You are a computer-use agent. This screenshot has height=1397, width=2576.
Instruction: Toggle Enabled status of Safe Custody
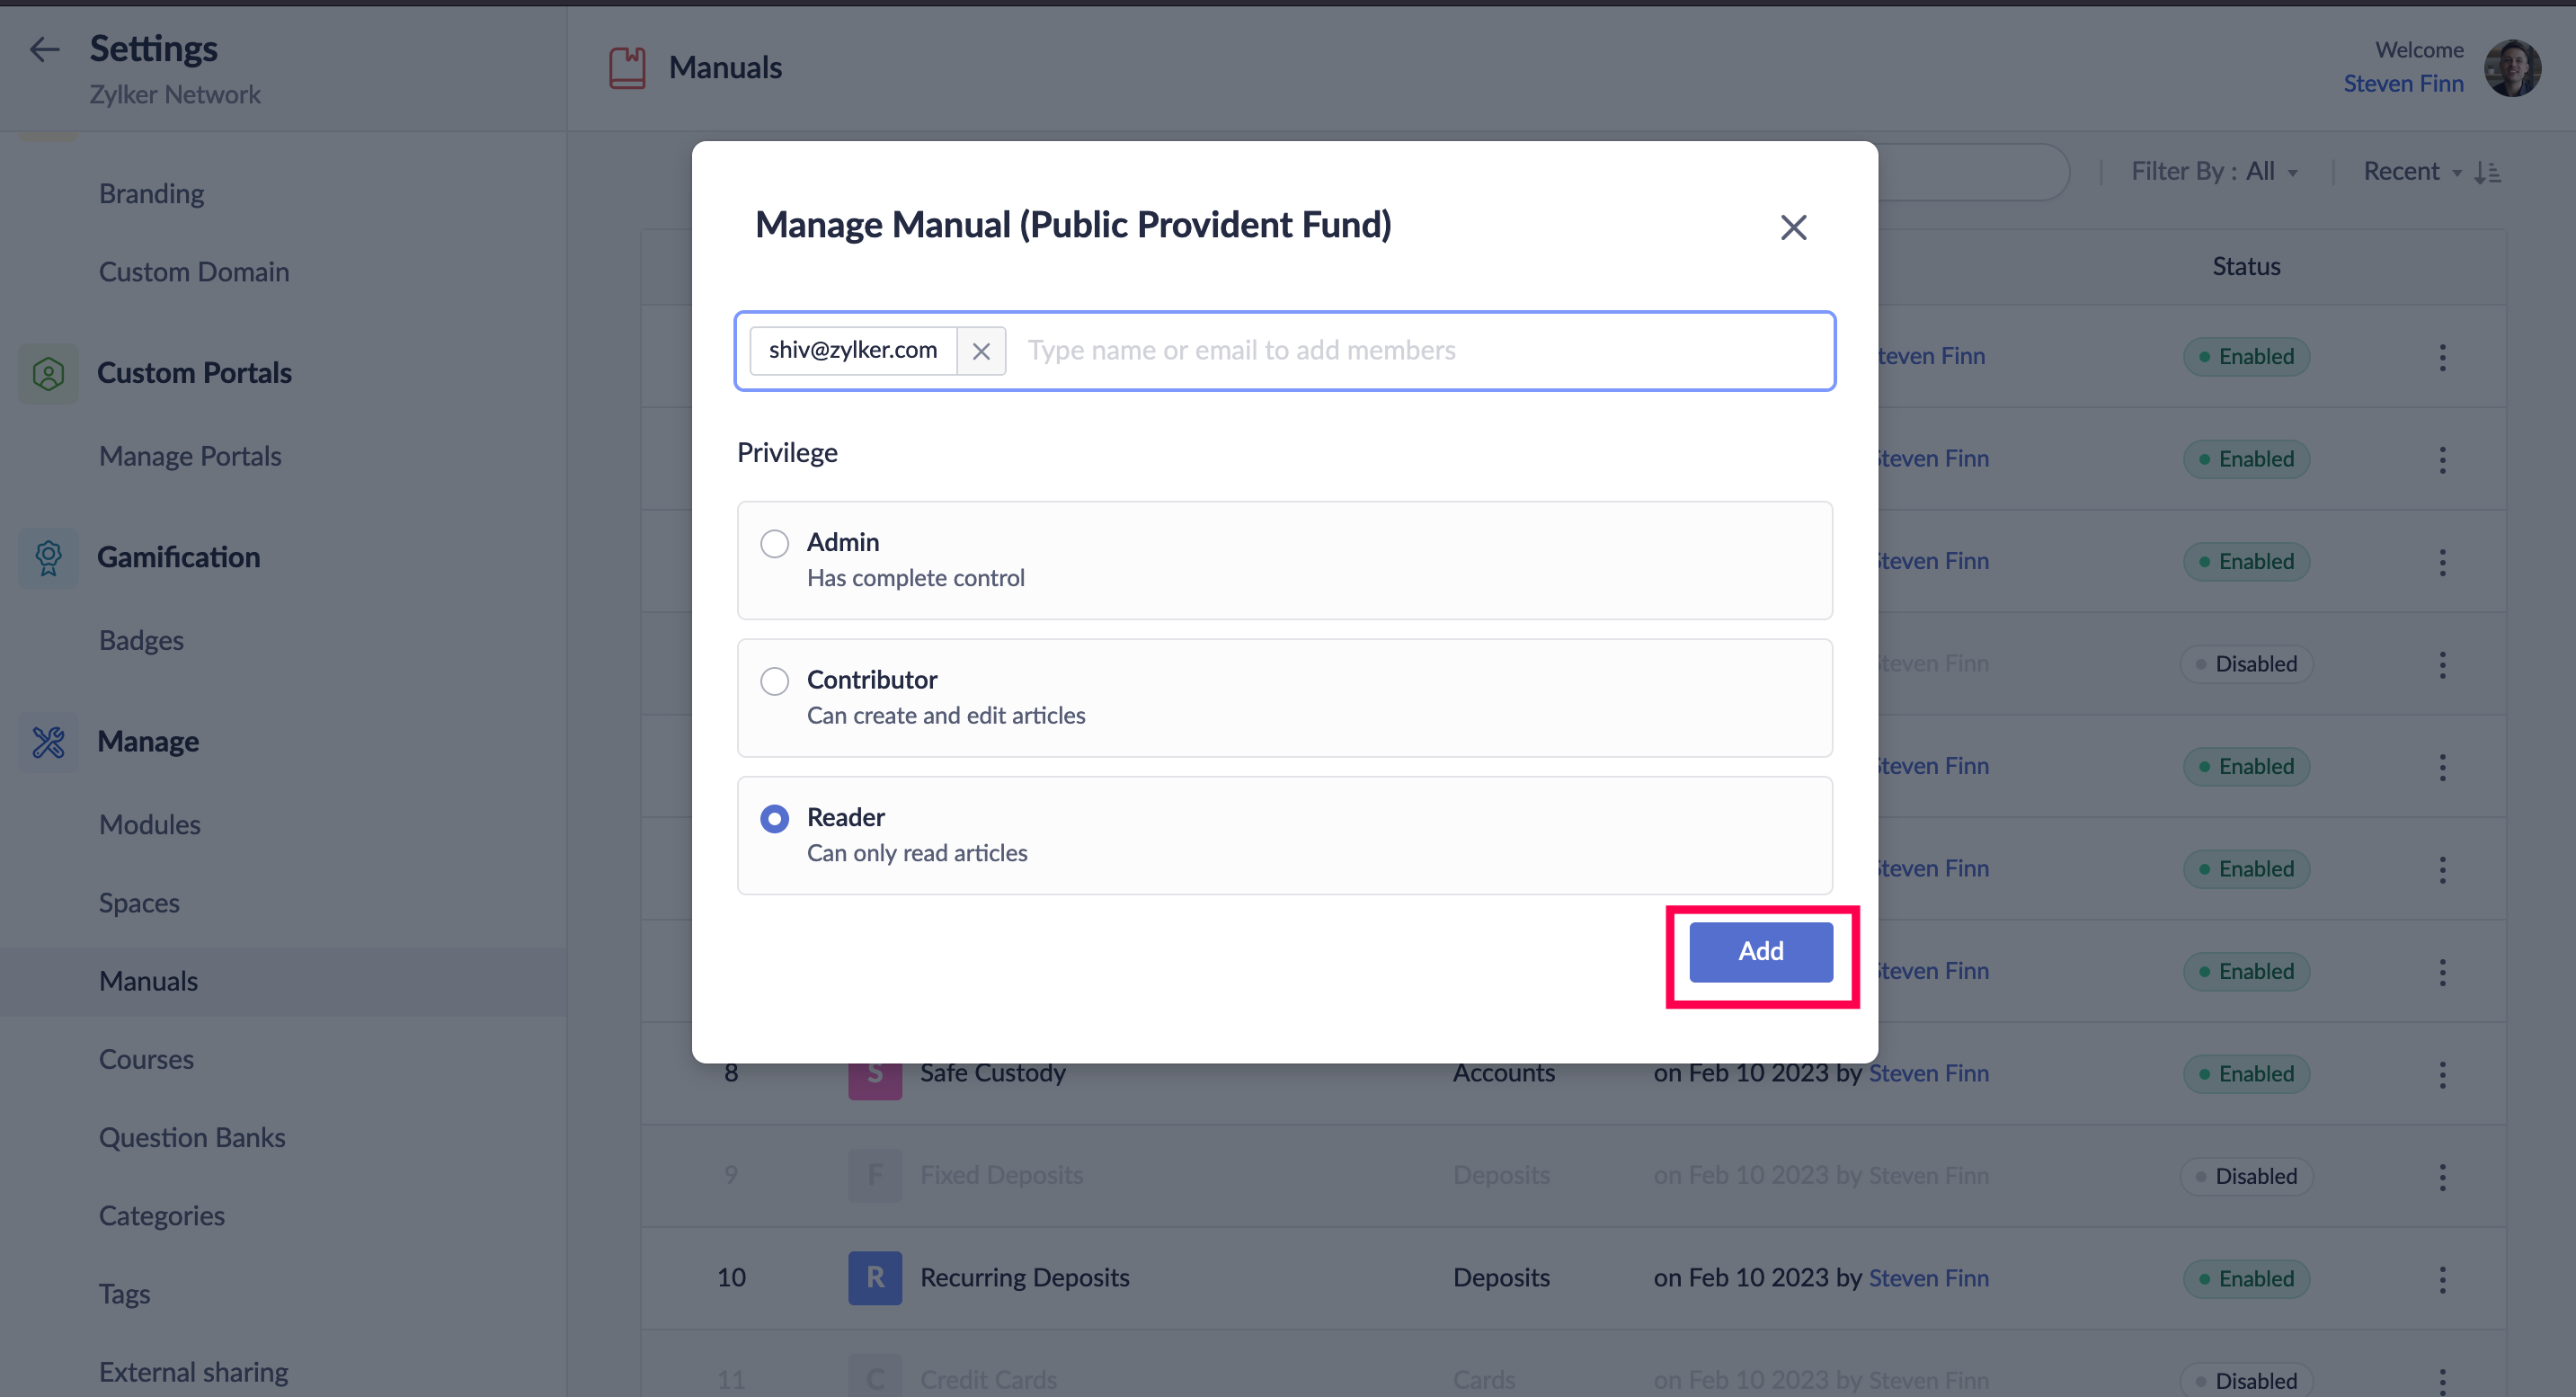point(2246,1074)
